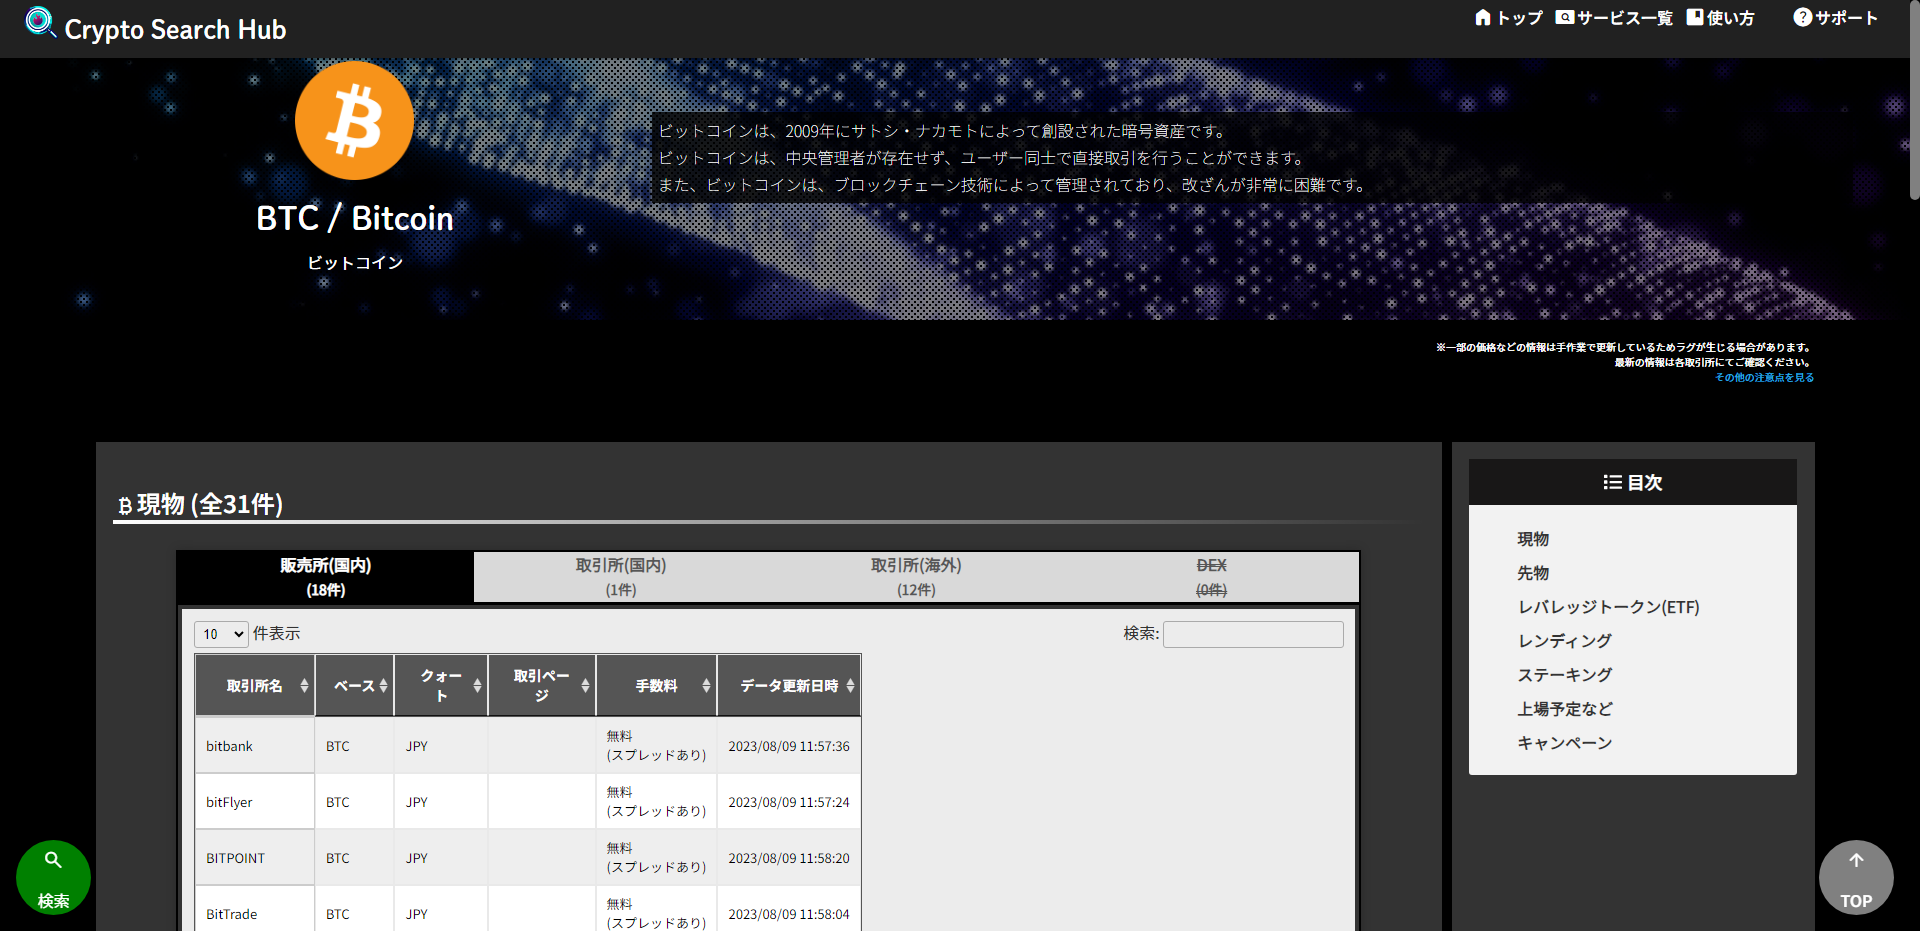This screenshot has width=1920, height=931.
Task: Click the JPY quote cell in bitbank row
Action: (441, 746)
